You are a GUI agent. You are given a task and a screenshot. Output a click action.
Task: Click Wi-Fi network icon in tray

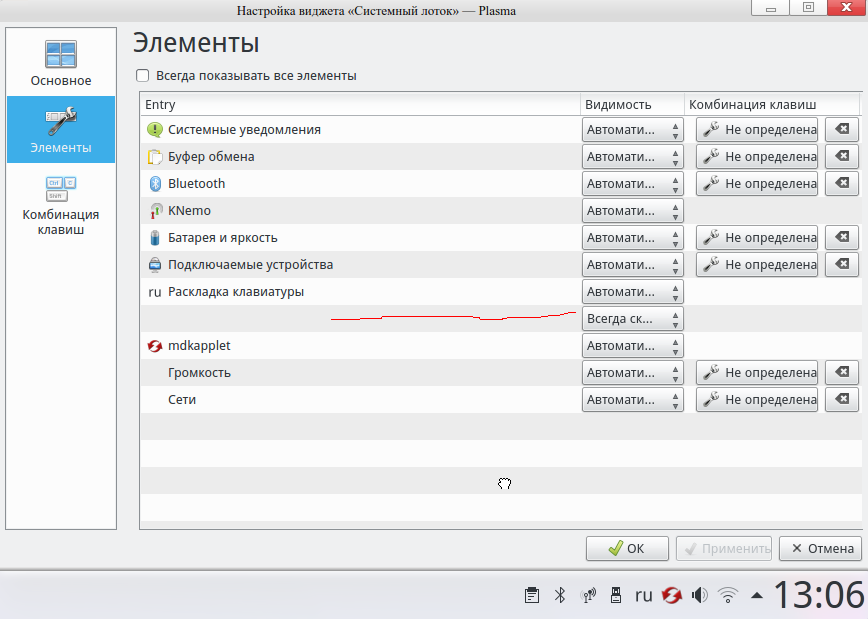tap(728, 595)
